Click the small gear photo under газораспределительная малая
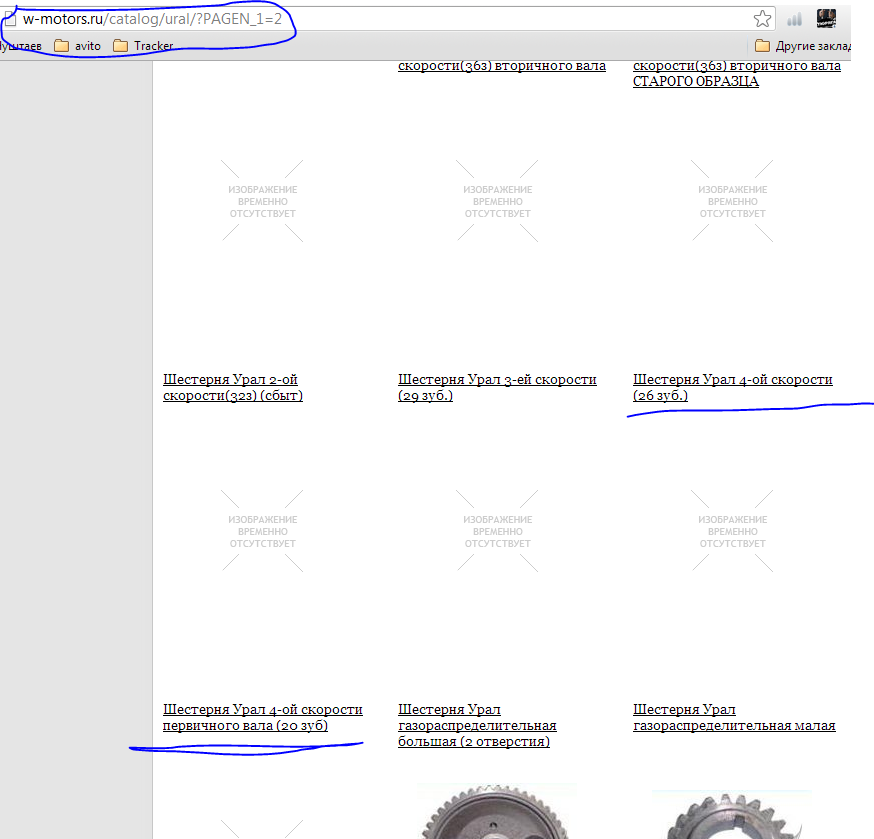Image resolution: width=874 pixels, height=839 pixels. (731, 814)
